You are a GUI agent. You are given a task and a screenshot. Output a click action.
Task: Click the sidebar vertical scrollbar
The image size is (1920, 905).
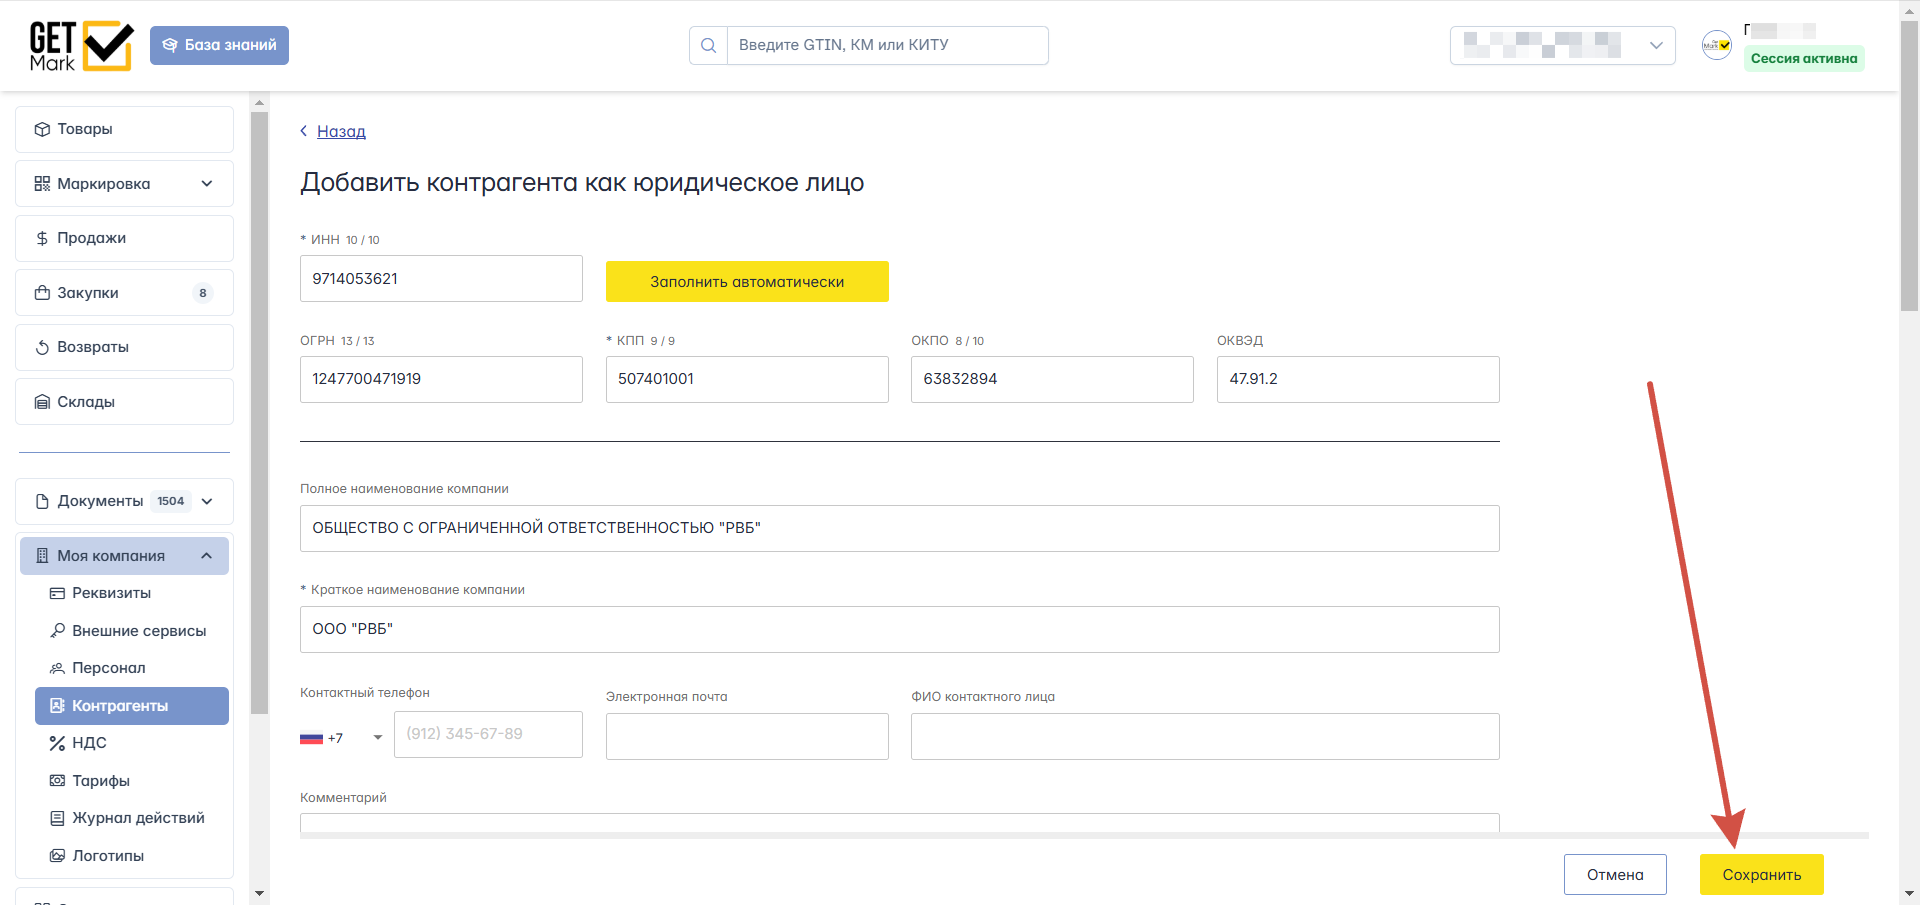pyautogui.click(x=260, y=410)
